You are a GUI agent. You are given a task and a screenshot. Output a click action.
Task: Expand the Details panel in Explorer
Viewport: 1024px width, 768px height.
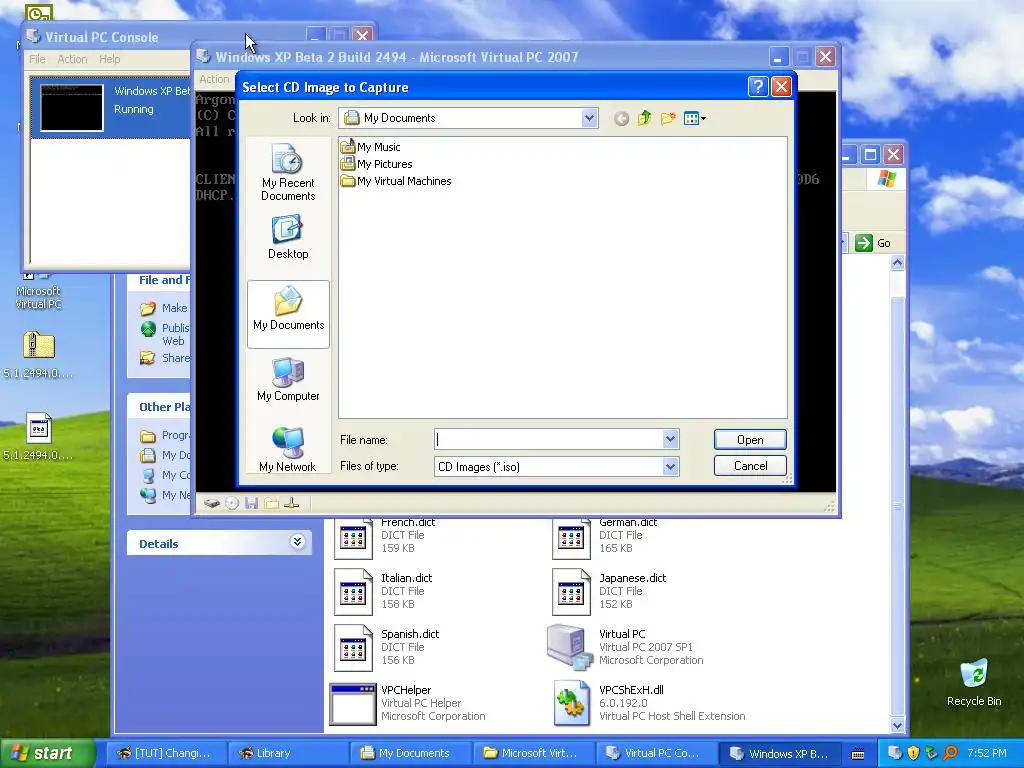297,542
